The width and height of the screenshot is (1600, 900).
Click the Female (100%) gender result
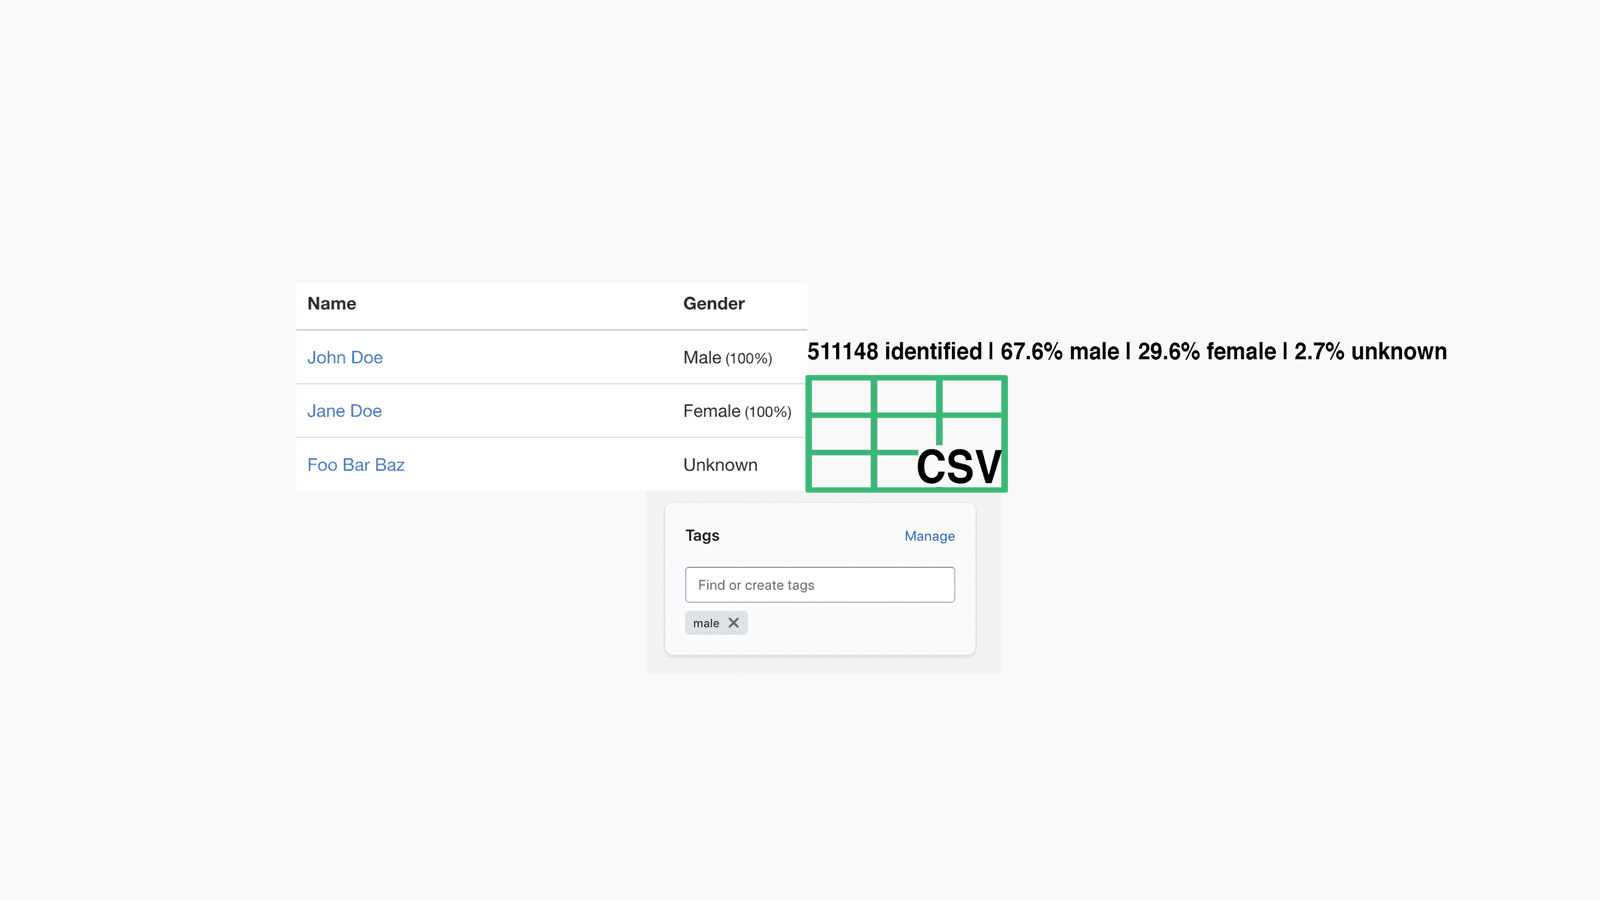737,411
